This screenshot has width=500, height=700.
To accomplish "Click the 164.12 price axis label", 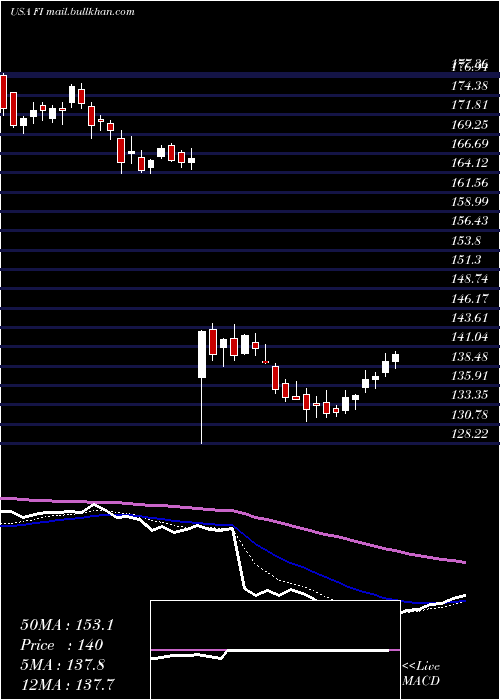I will click(470, 163).
